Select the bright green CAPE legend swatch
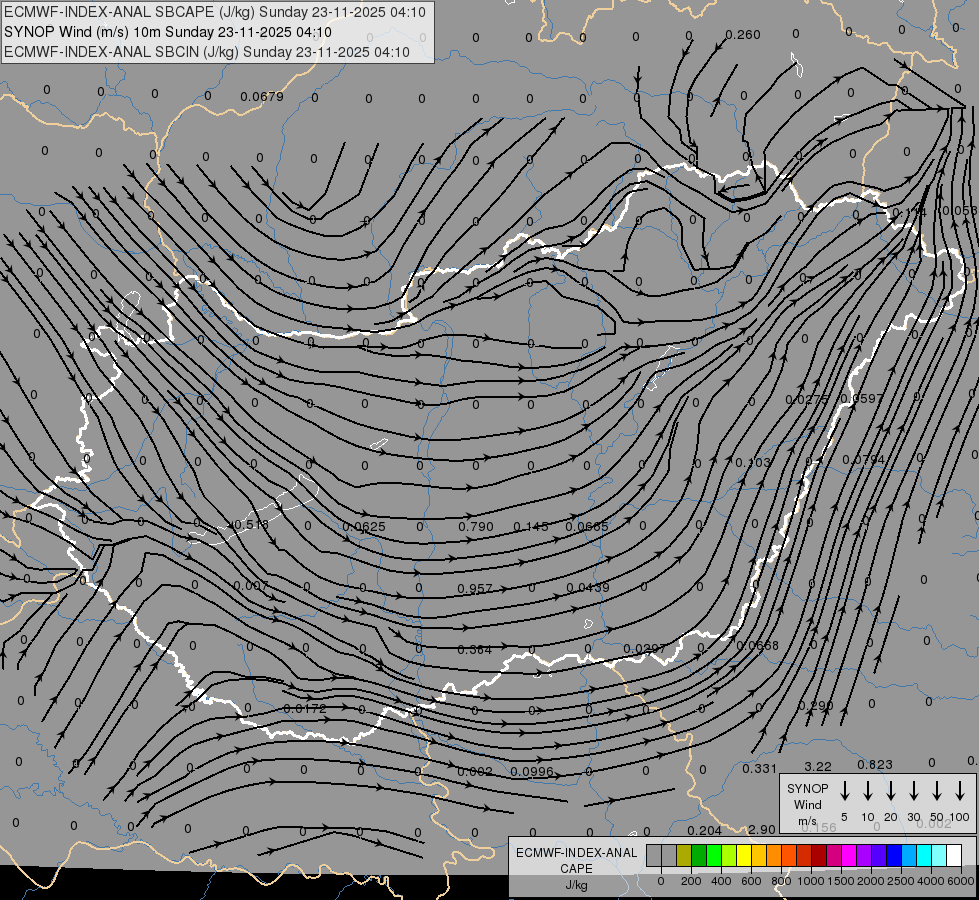 [714, 855]
